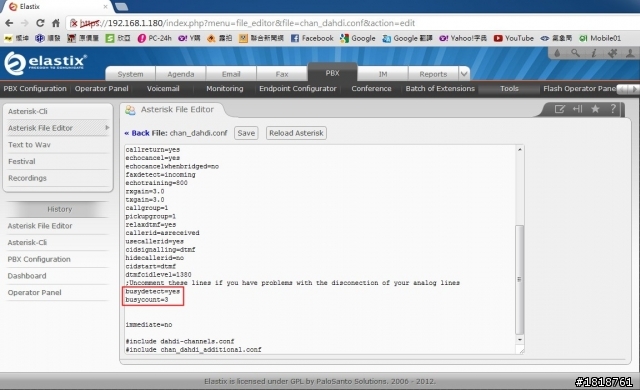Click the Save button
The width and height of the screenshot is (640, 390).
point(246,133)
